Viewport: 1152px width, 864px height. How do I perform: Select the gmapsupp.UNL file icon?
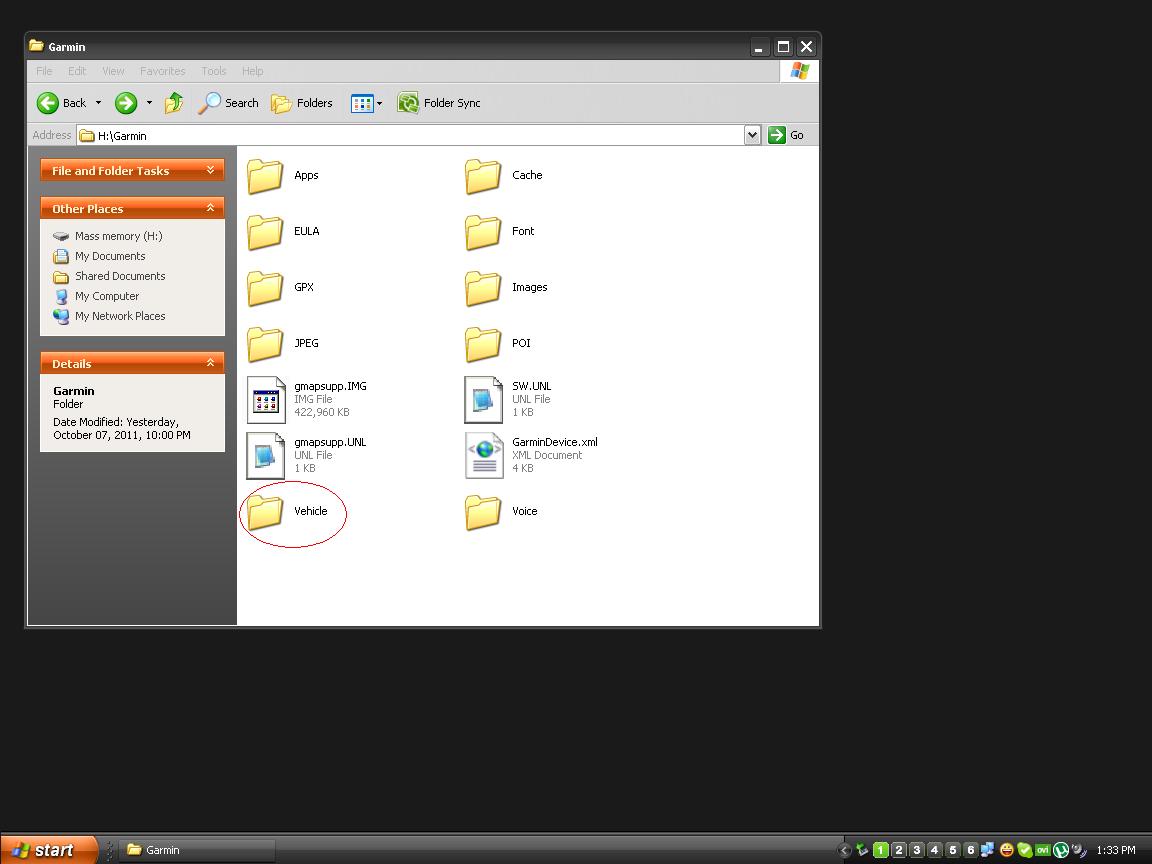(x=266, y=456)
